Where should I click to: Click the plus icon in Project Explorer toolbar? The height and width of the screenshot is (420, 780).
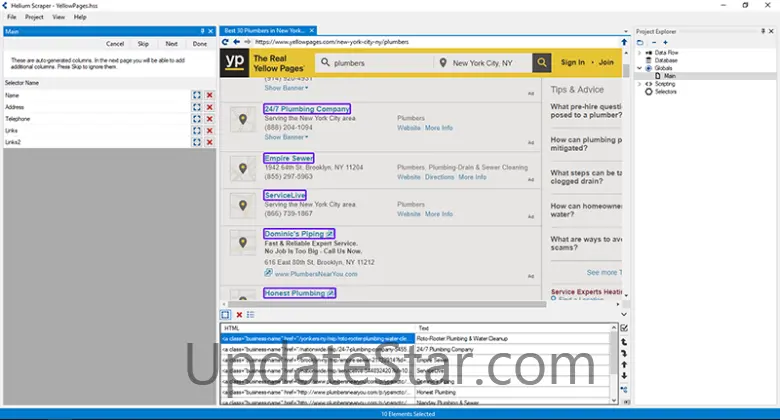[x=665, y=43]
